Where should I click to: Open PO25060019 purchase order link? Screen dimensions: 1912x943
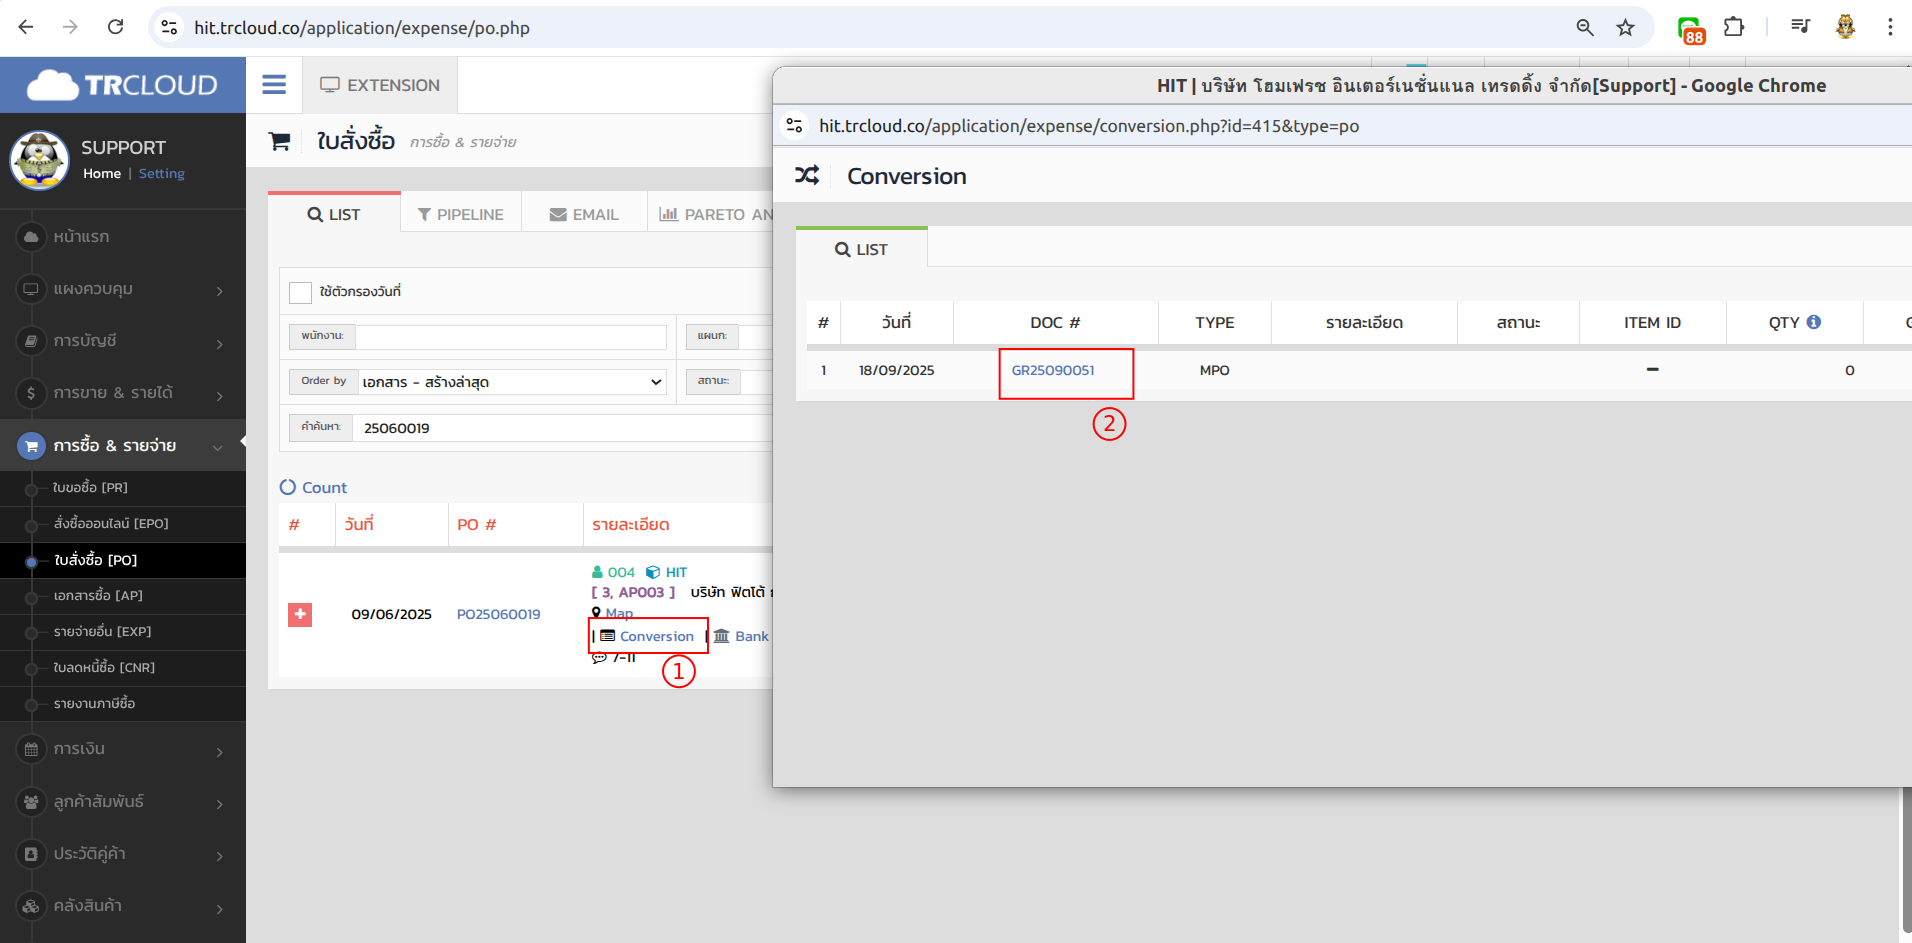498,614
